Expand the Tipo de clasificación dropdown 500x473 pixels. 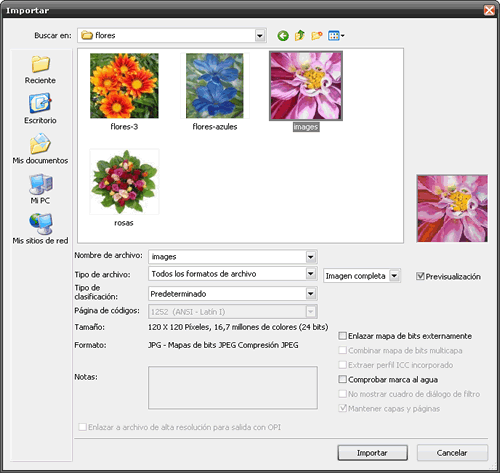tap(311, 294)
